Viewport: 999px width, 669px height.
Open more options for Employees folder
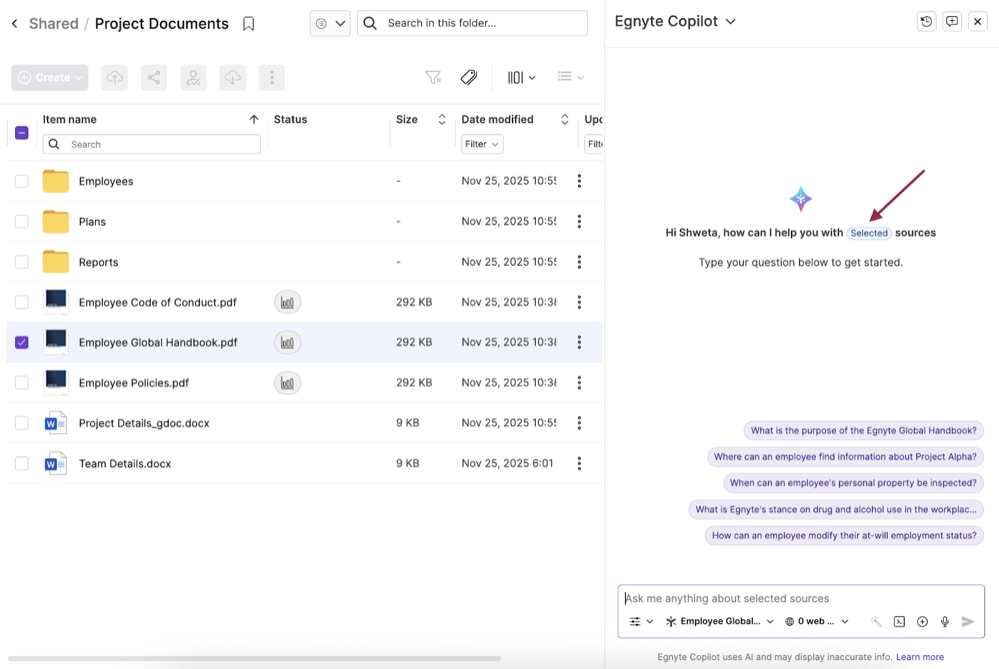pos(579,181)
